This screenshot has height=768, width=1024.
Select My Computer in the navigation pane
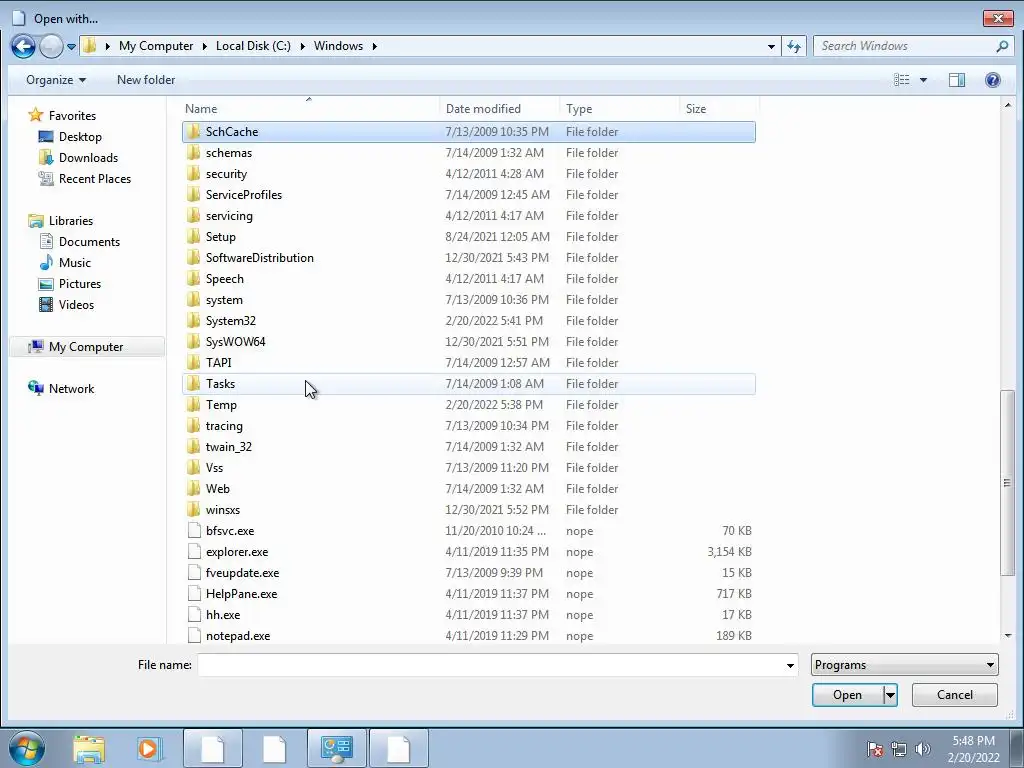coord(87,347)
